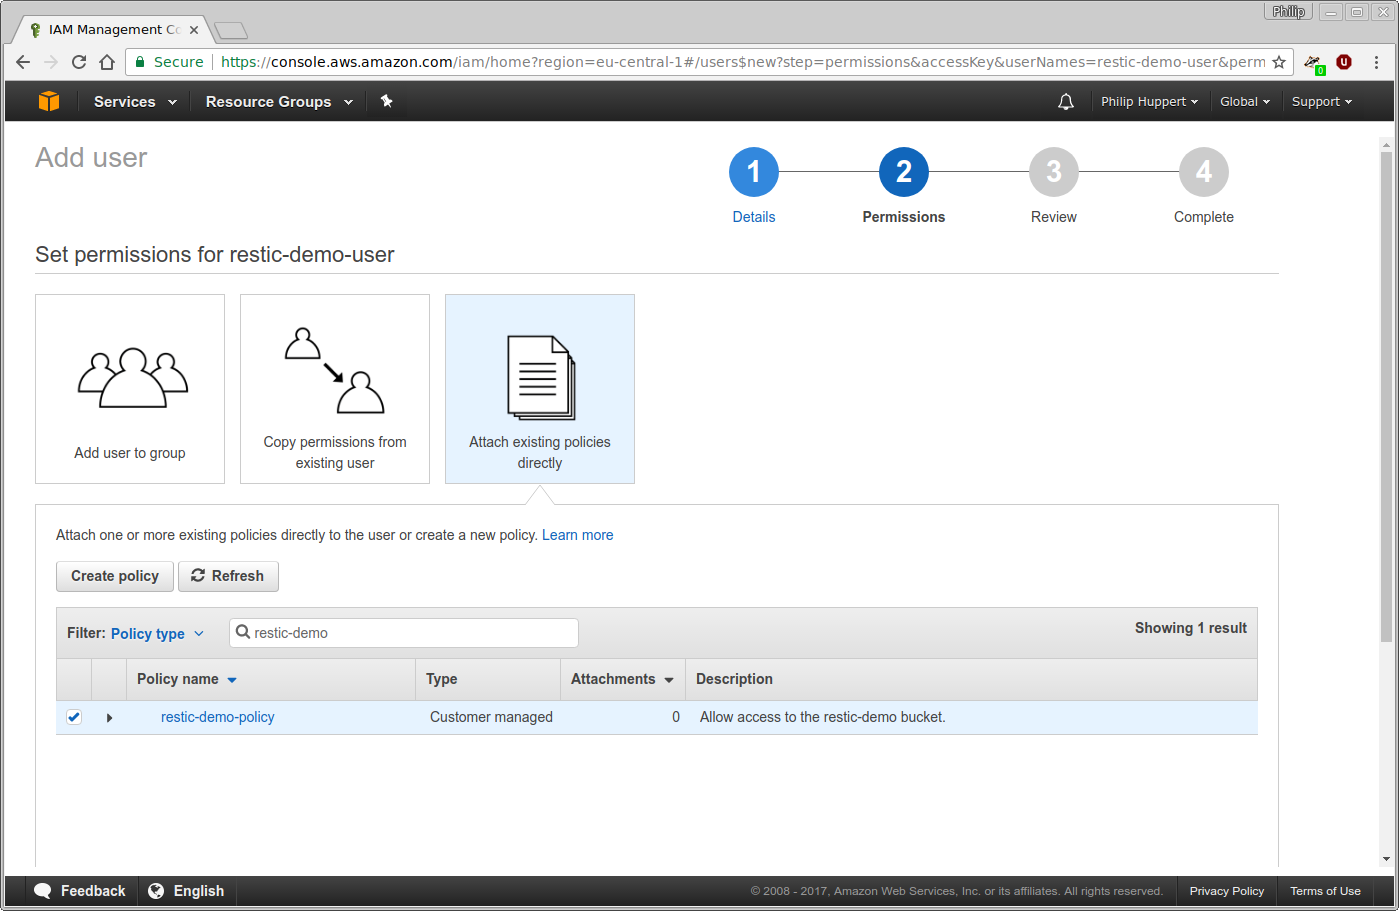Open the Learn more link
The height and width of the screenshot is (911, 1399).
click(577, 535)
